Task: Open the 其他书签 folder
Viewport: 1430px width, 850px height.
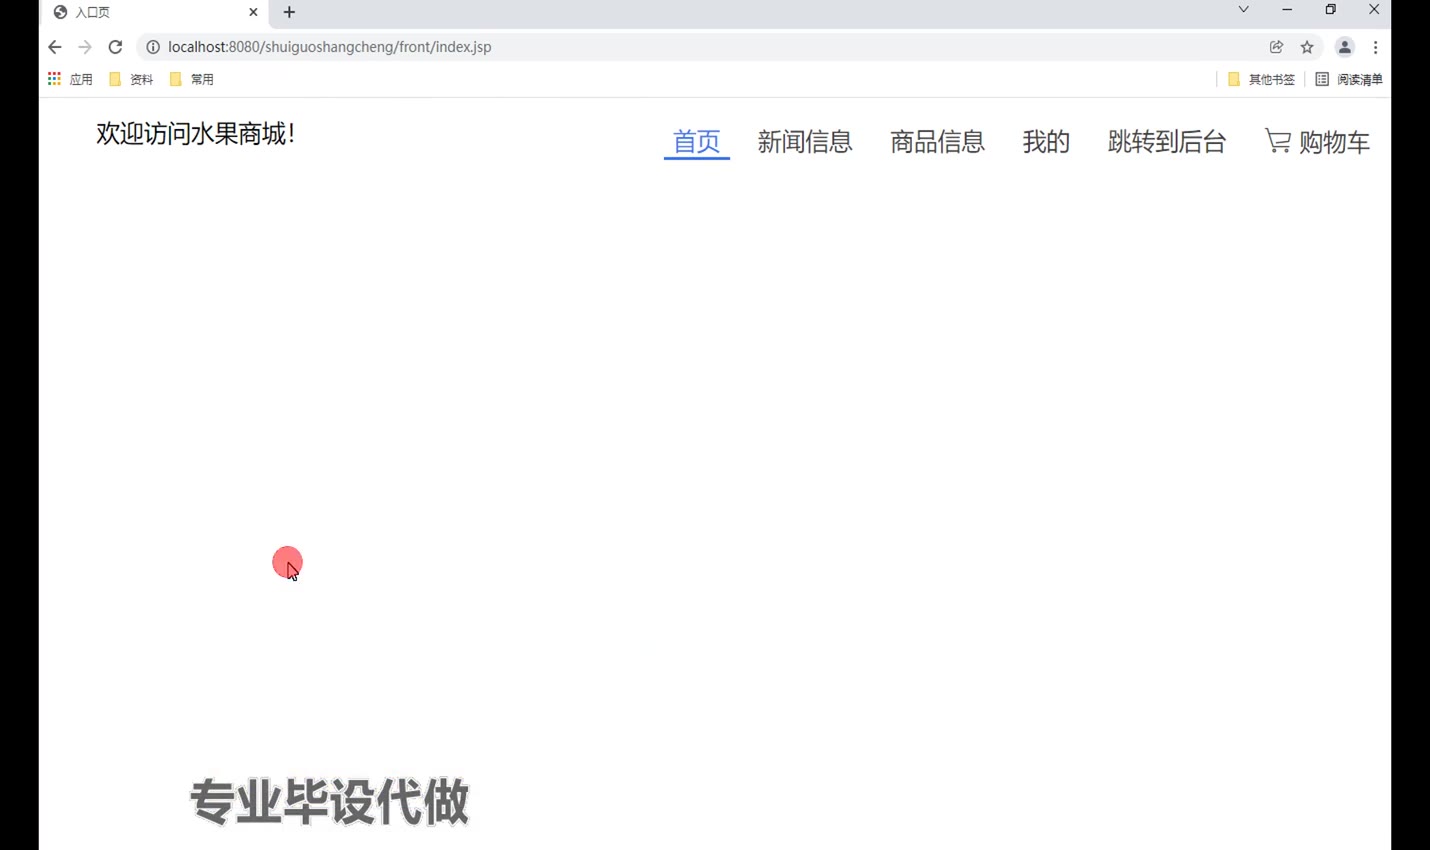Action: (1261, 79)
